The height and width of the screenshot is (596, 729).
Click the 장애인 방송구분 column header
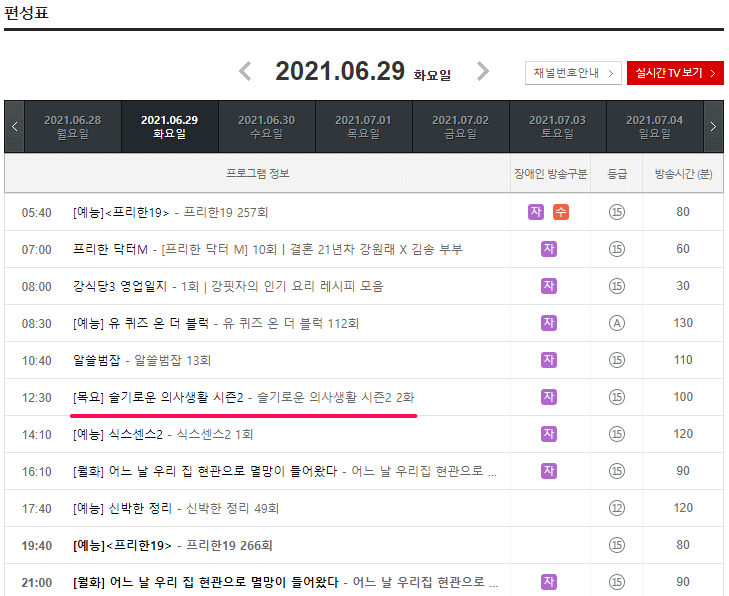click(550, 173)
